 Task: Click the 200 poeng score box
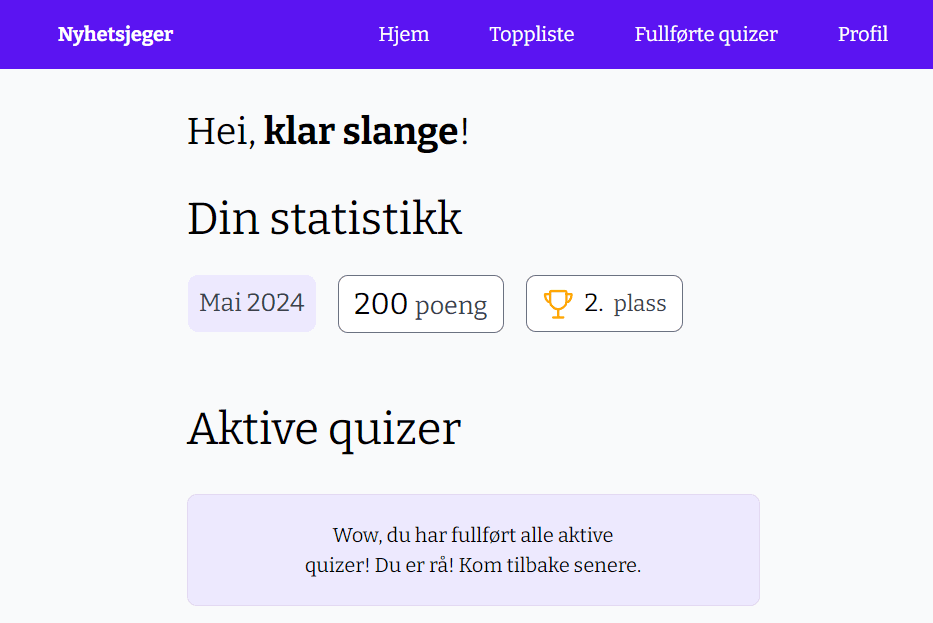point(421,304)
